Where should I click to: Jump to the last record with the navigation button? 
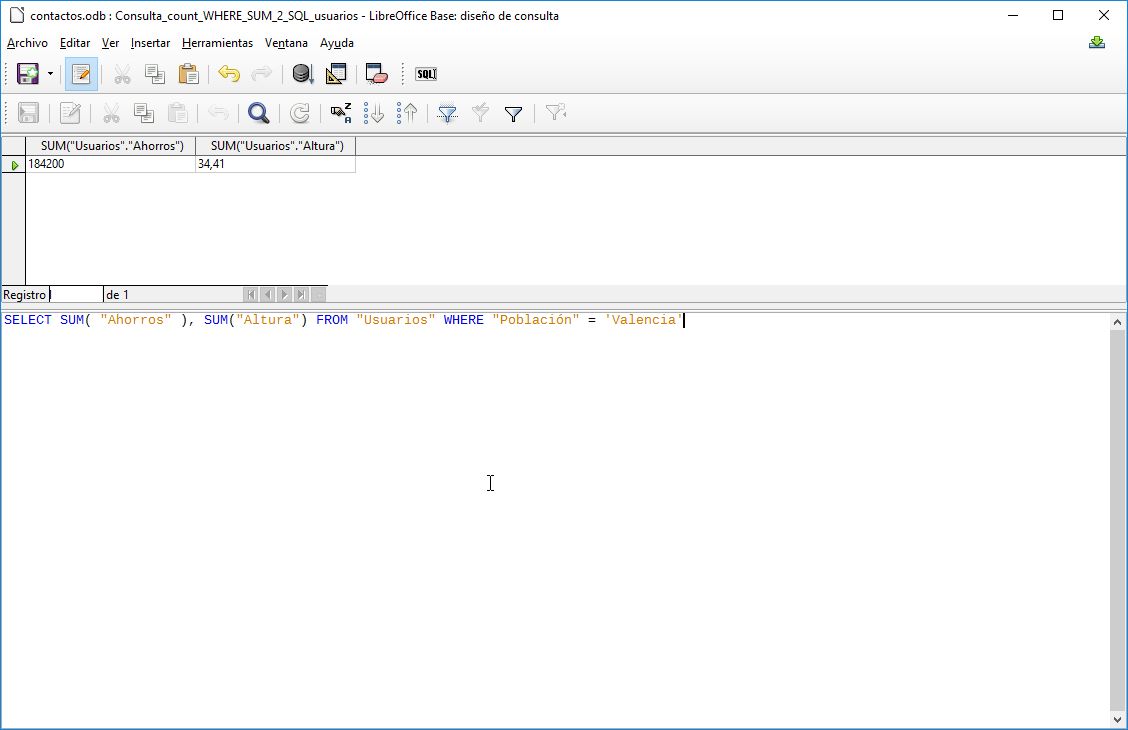(x=300, y=294)
